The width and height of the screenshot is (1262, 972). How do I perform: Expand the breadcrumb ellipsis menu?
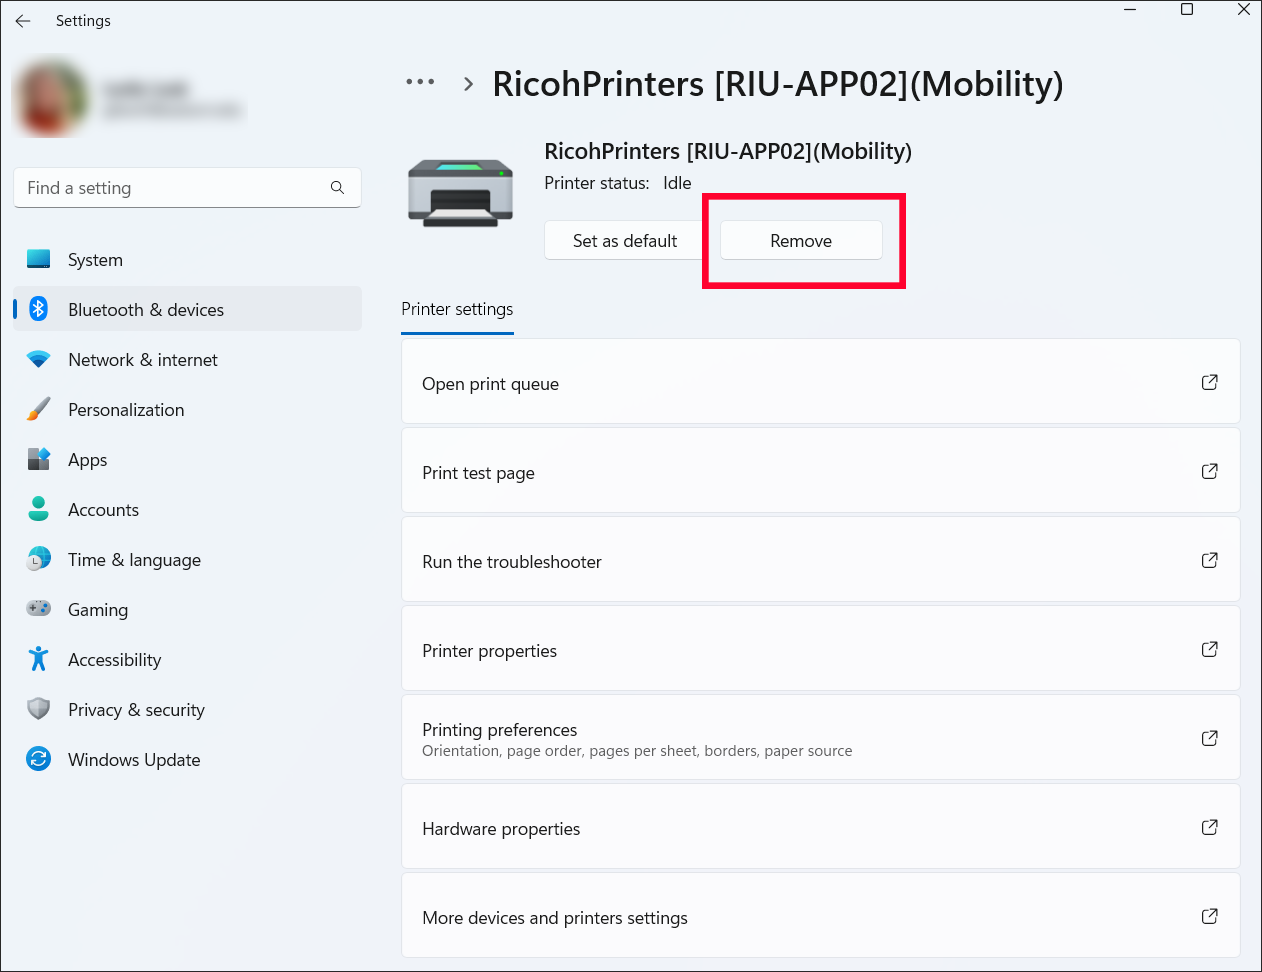tap(420, 83)
